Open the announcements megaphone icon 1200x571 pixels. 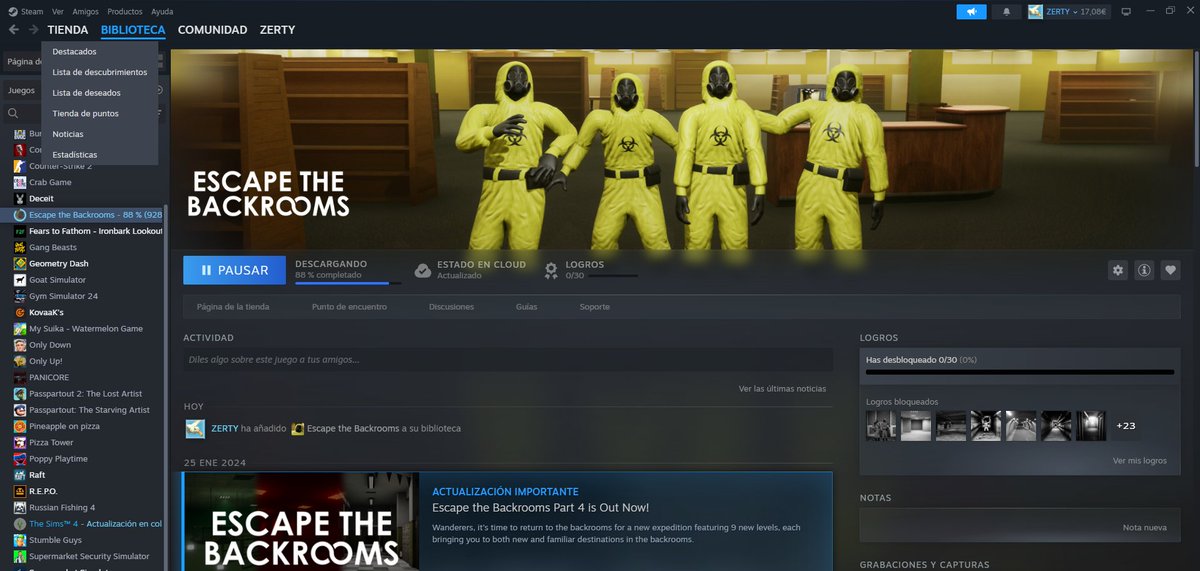[971, 12]
